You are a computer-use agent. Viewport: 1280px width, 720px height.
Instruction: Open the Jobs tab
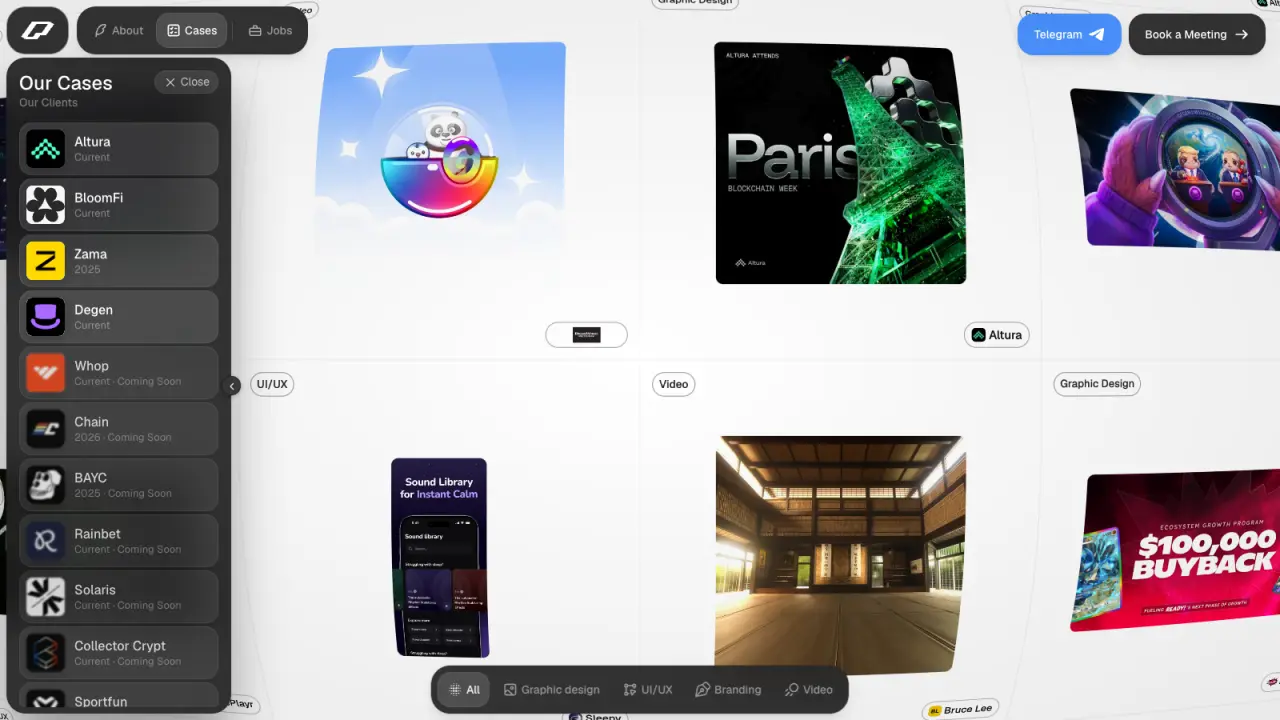click(x=270, y=31)
